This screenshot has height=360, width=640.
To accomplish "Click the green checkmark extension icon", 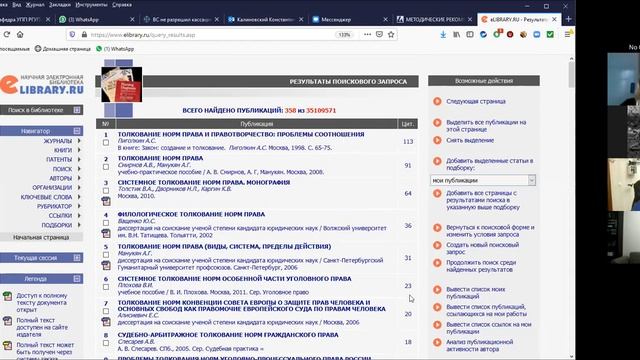I will (x=550, y=35).
